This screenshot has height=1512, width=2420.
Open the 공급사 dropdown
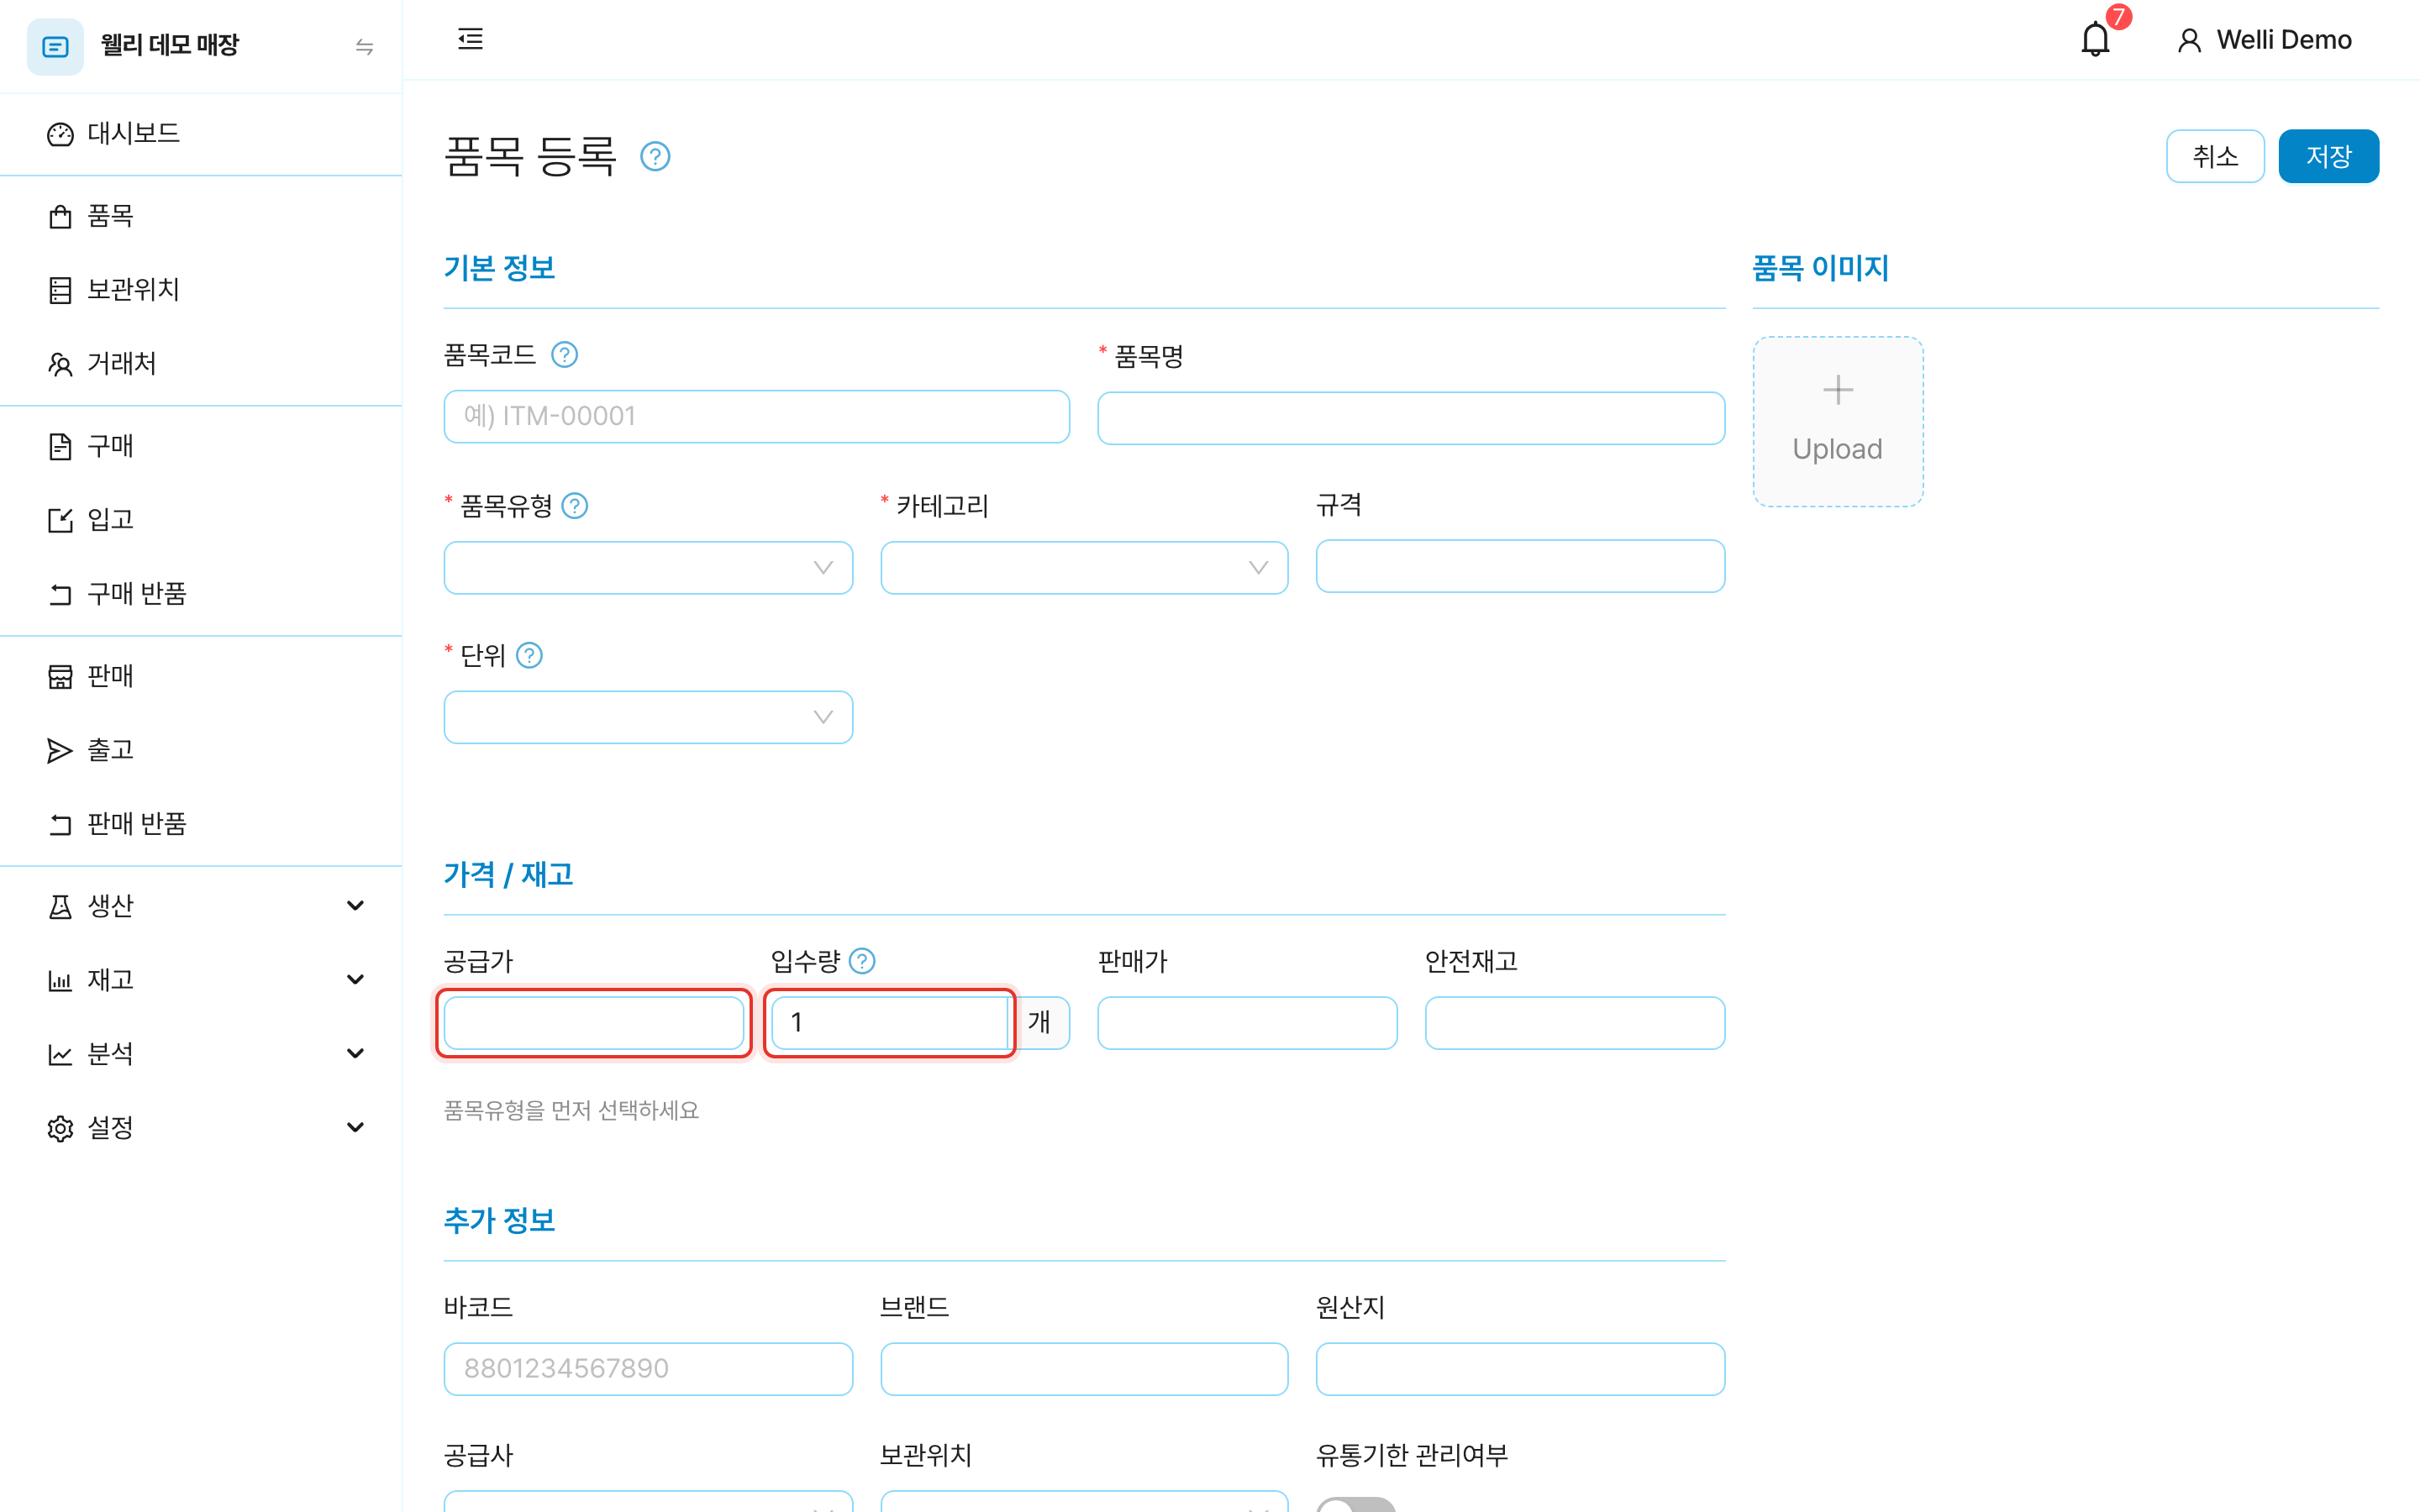(648, 1502)
